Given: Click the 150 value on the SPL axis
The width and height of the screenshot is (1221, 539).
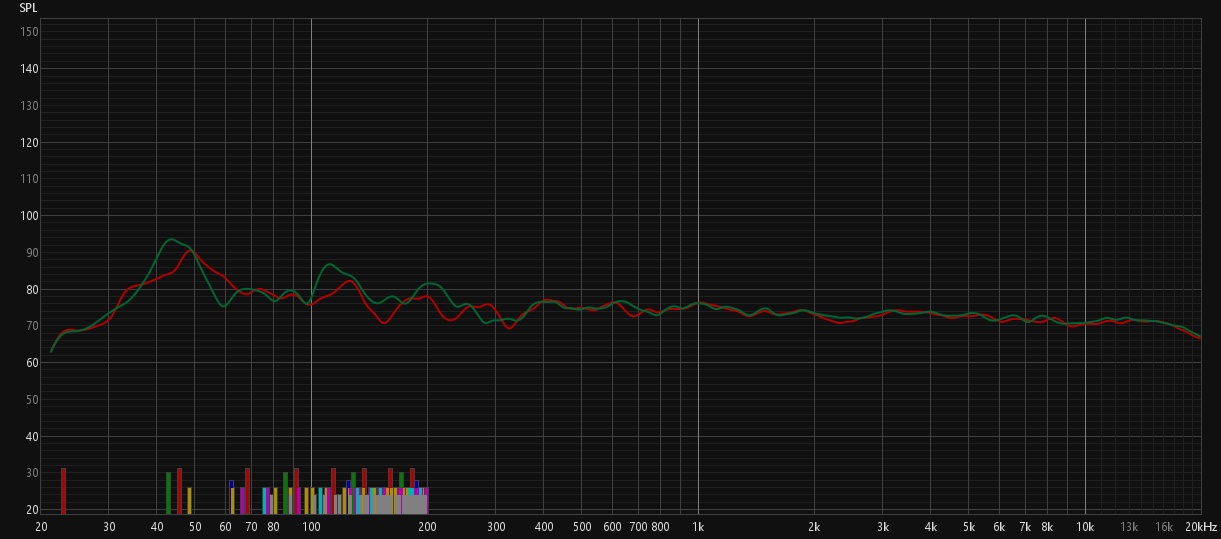Looking at the screenshot, I should click(30, 32).
